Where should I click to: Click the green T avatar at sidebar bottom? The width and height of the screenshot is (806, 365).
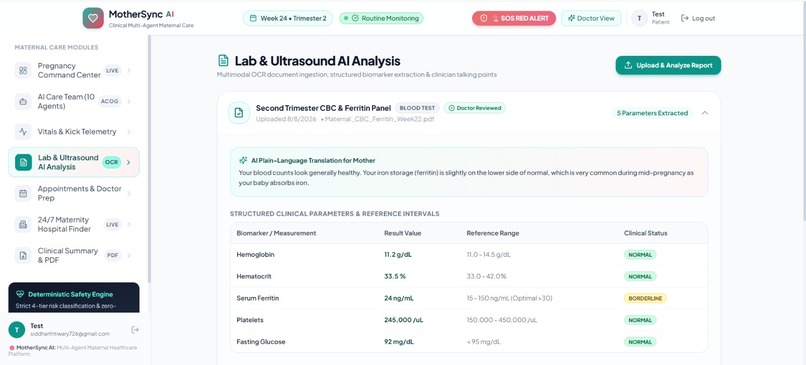click(17, 330)
